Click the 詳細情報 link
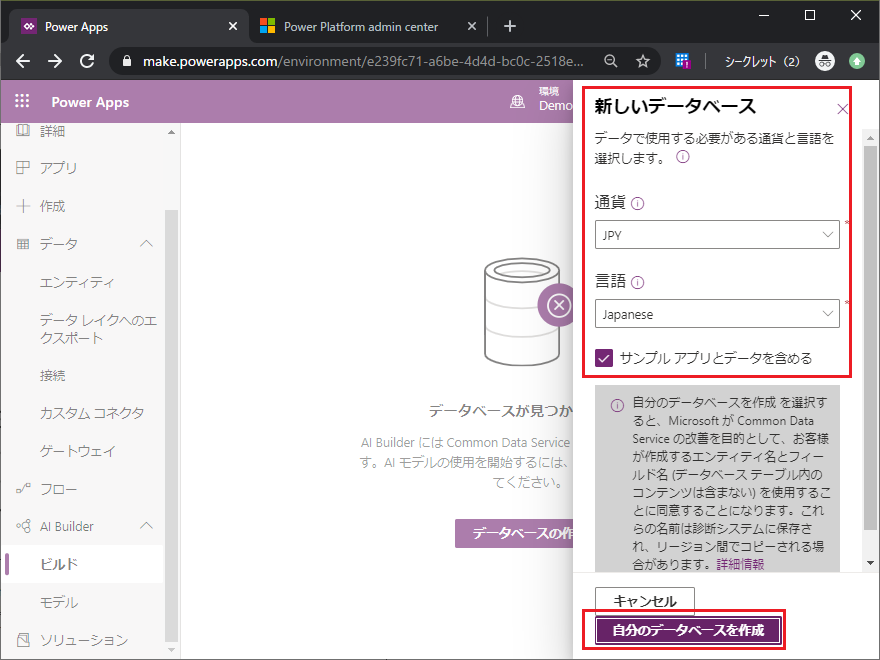 (740, 564)
